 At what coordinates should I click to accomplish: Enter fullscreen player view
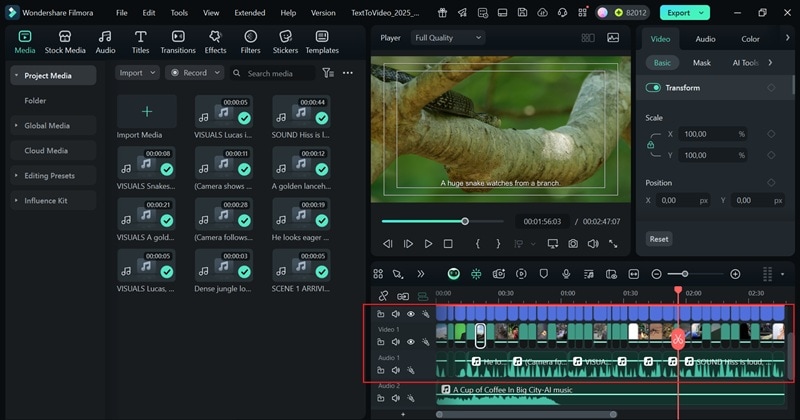click(x=613, y=244)
